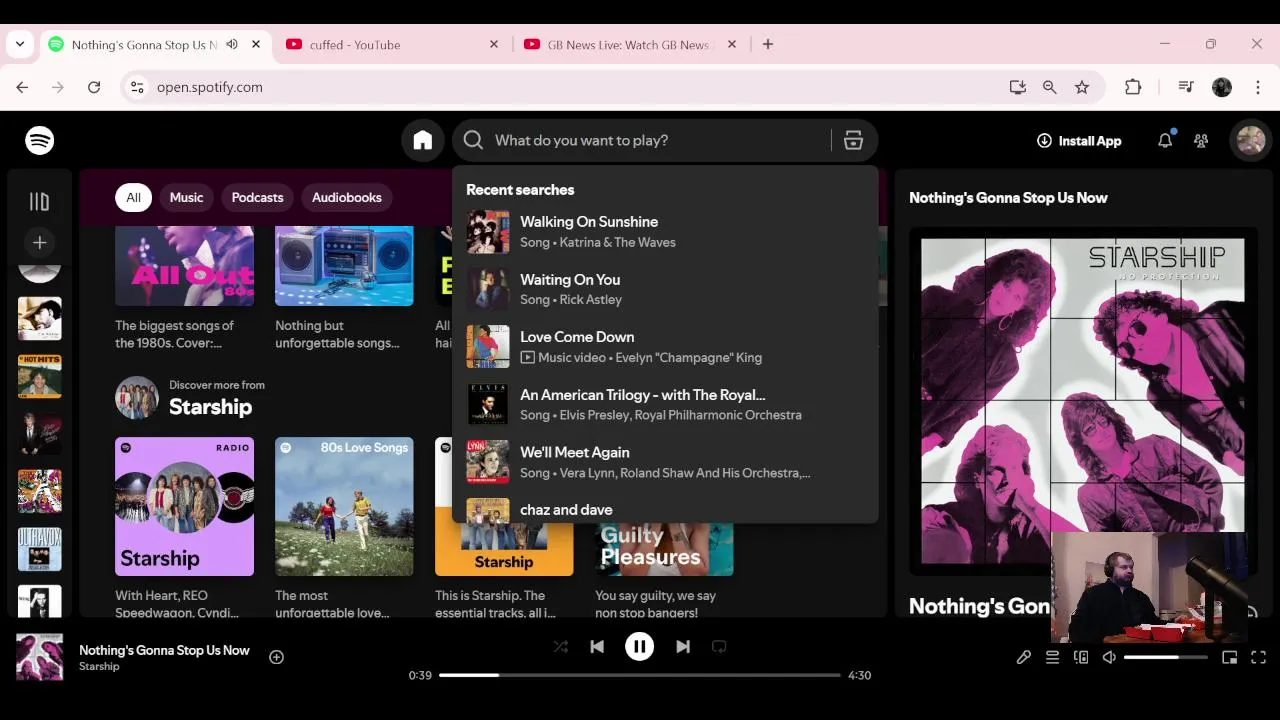Viewport: 1280px width, 720px height.
Task: Select the All filter chip
Action: pyautogui.click(x=133, y=198)
